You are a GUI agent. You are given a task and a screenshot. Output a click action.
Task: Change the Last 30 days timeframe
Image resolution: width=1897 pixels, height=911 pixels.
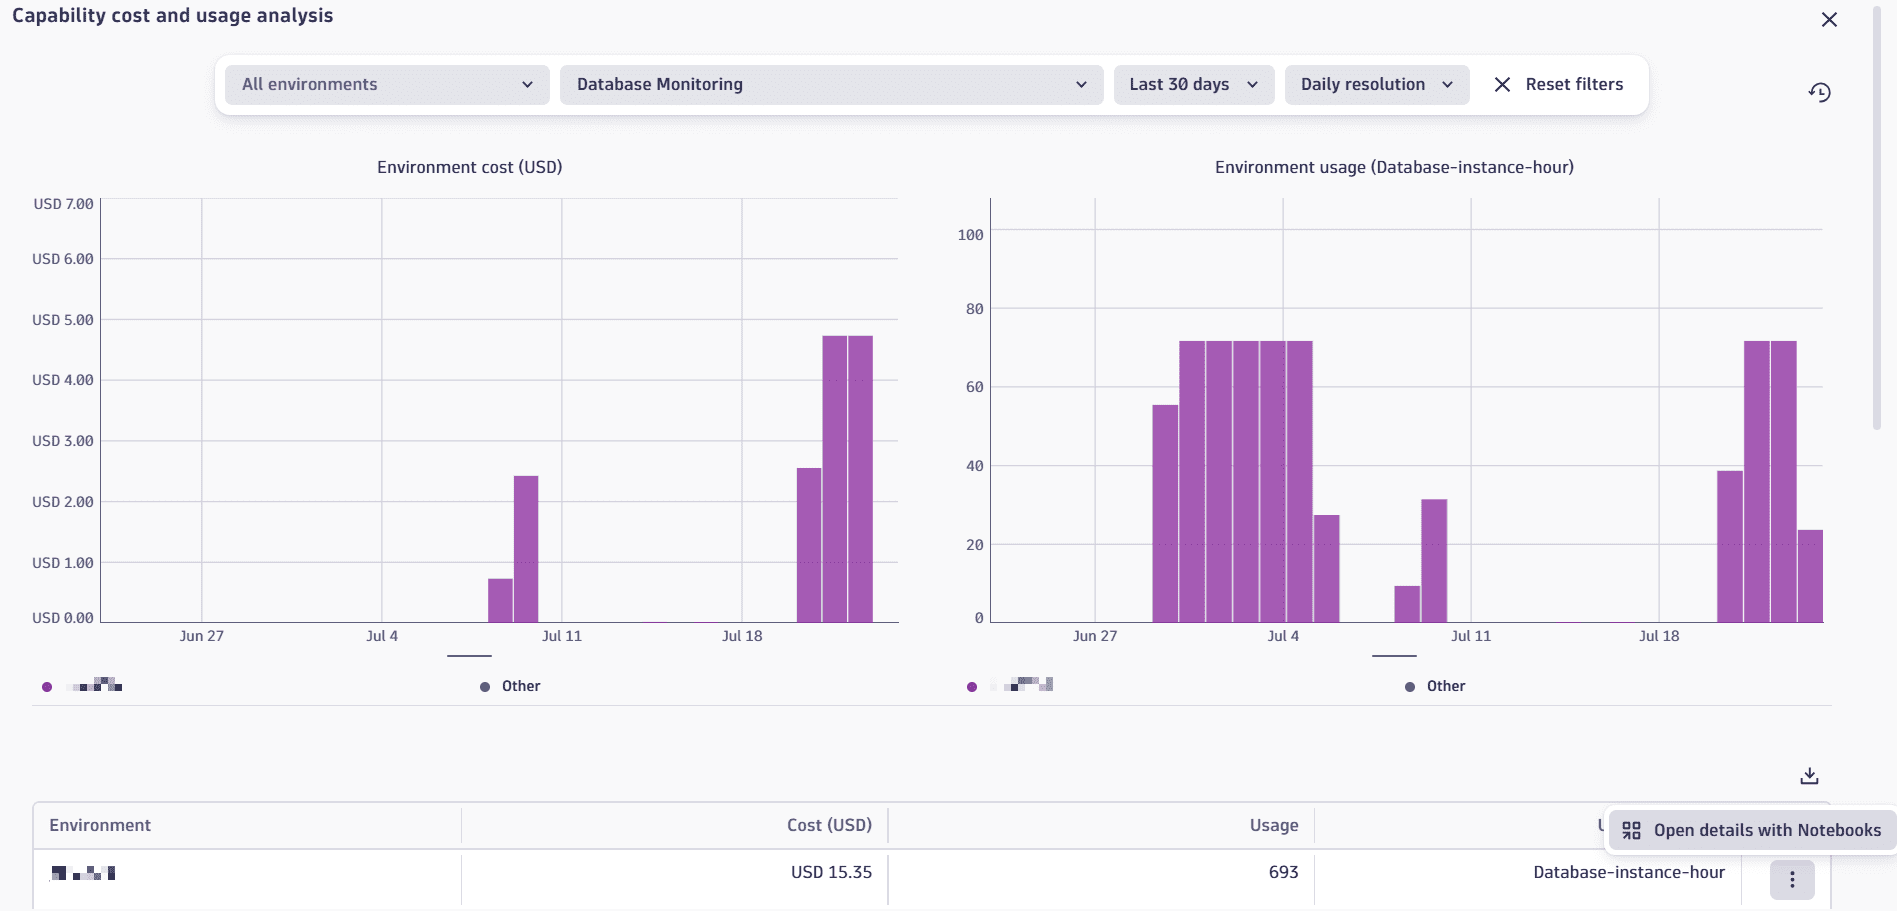point(1193,85)
